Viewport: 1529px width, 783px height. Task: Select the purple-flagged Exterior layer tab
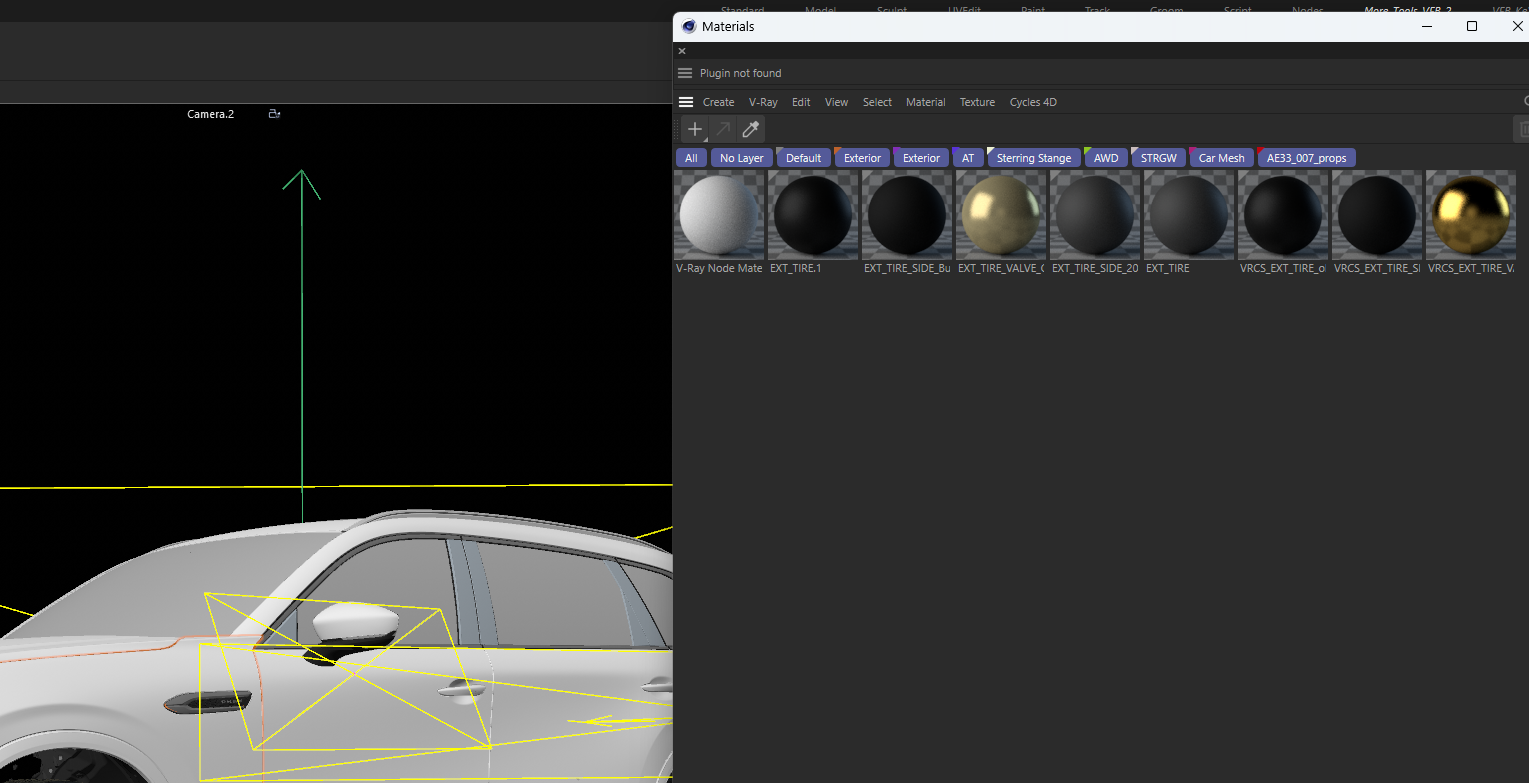[921, 158]
